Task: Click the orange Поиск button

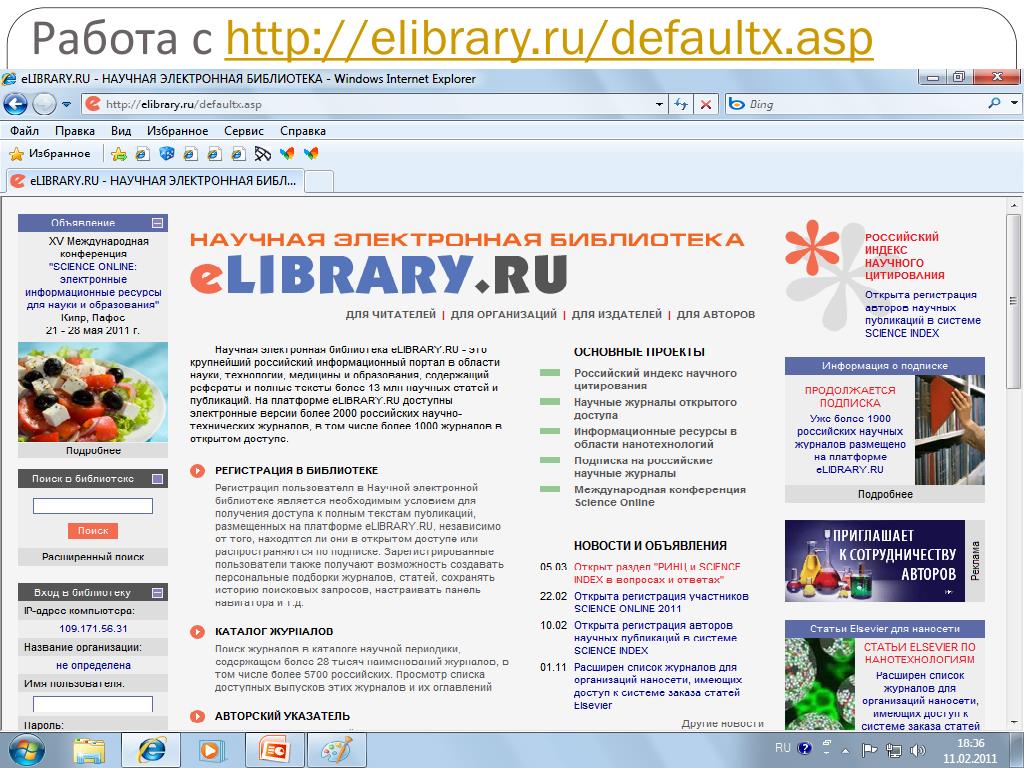Action: [x=93, y=530]
